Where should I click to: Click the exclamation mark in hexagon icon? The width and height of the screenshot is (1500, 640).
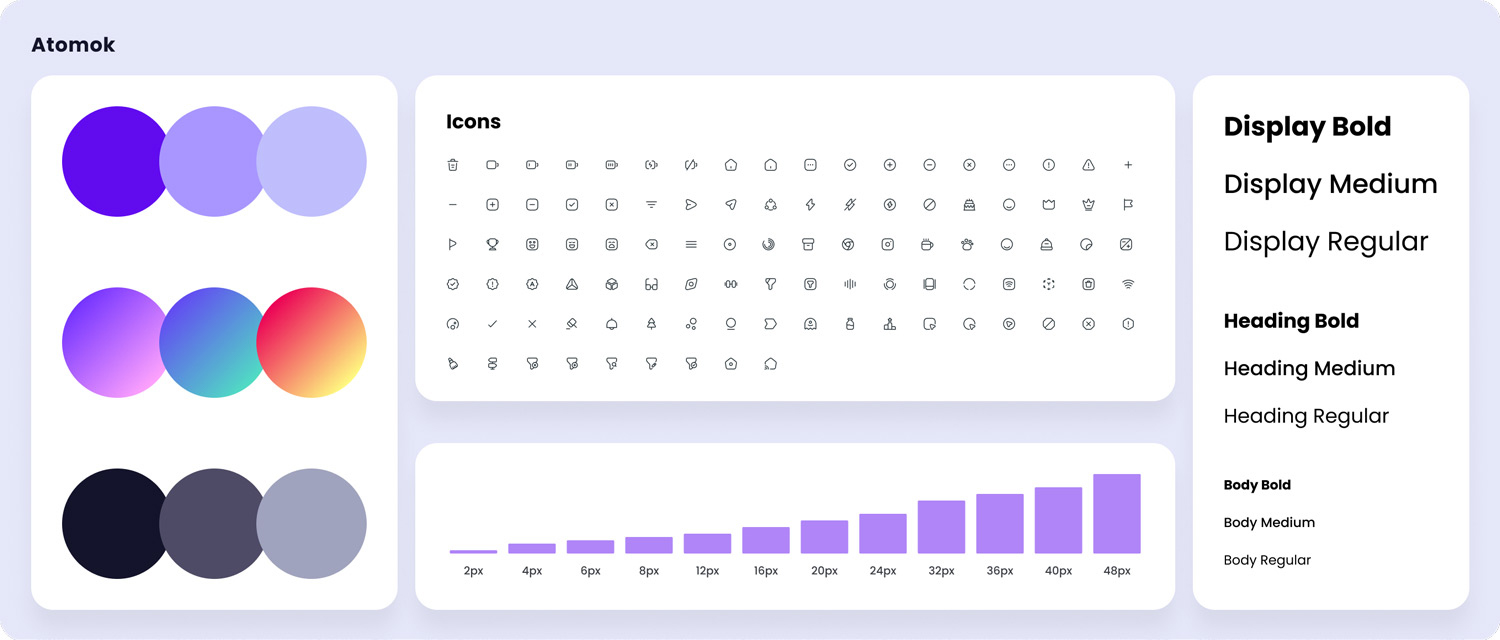[x=1128, y=324]
